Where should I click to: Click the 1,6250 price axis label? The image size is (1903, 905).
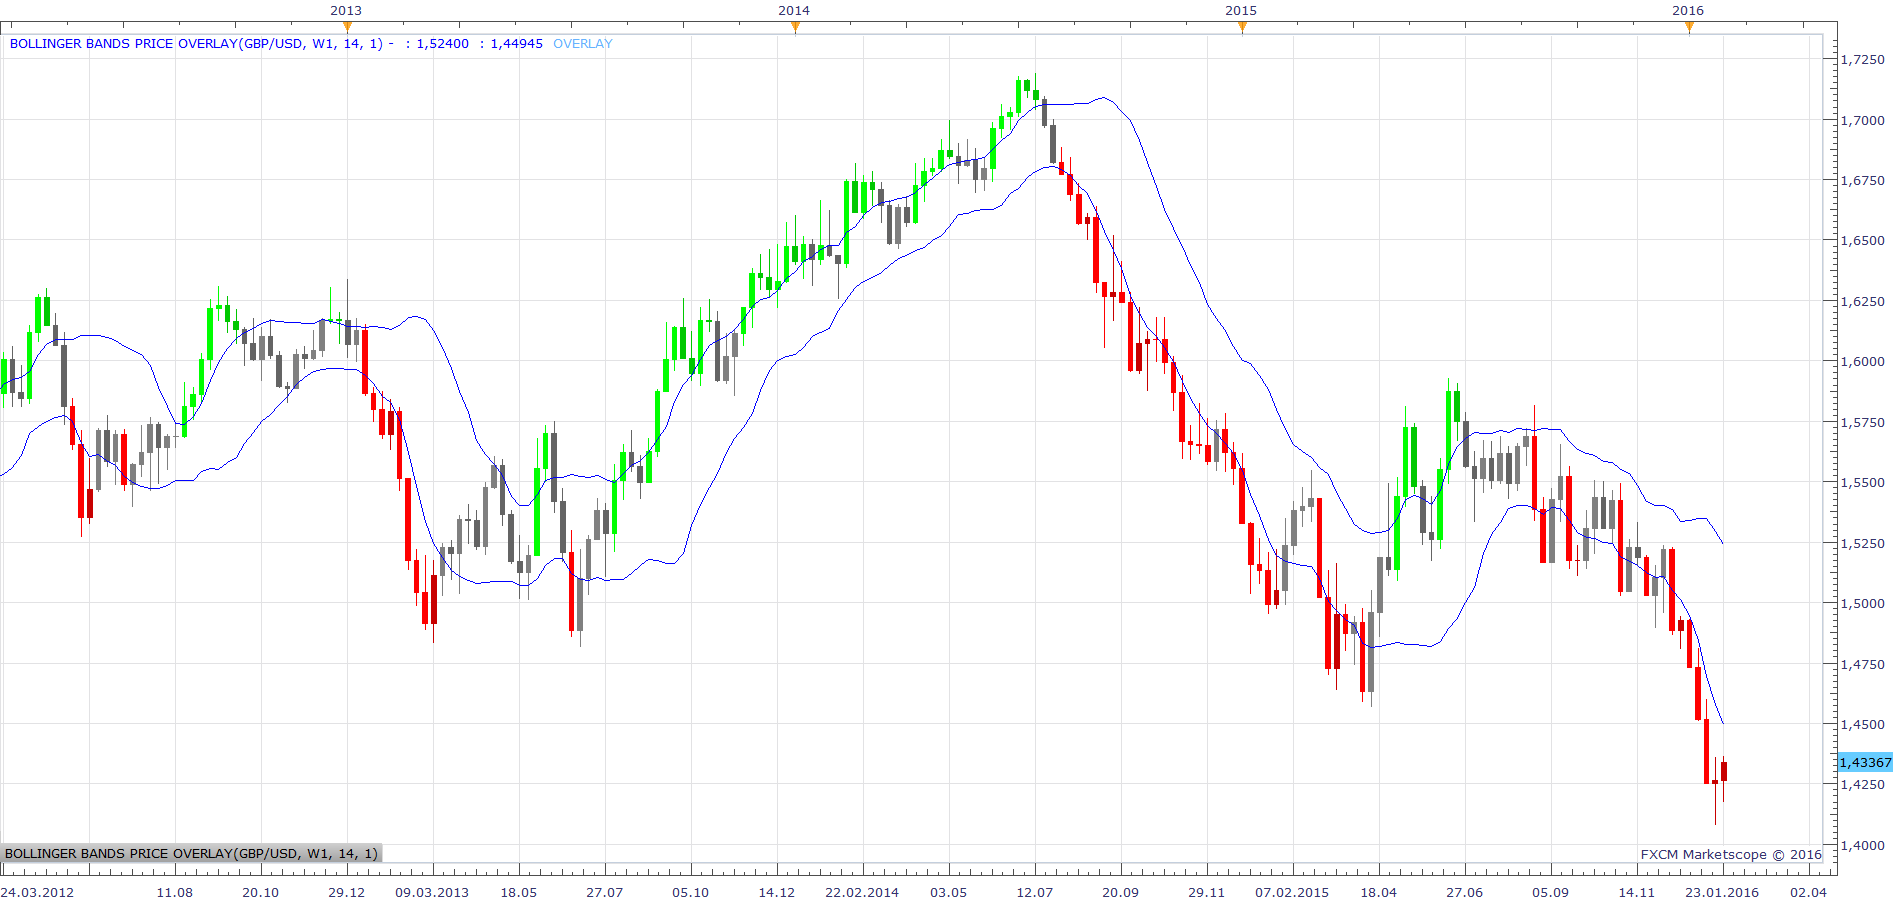[x=1863, y=301]
